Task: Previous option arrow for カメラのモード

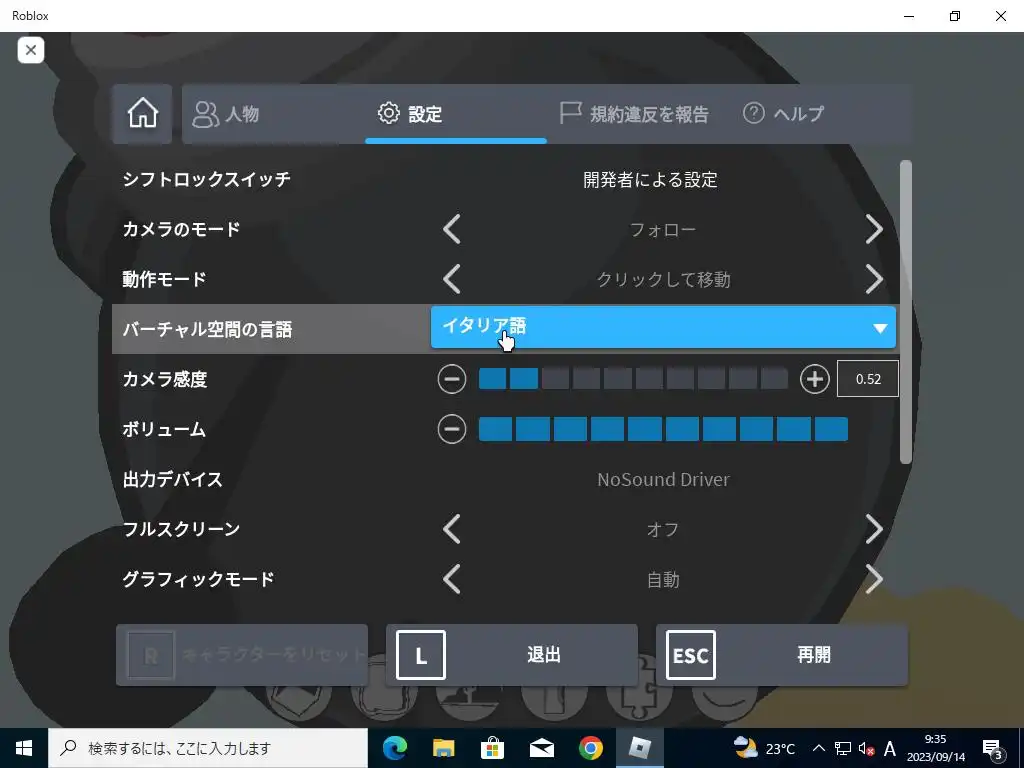Action: tap(452, 229)
